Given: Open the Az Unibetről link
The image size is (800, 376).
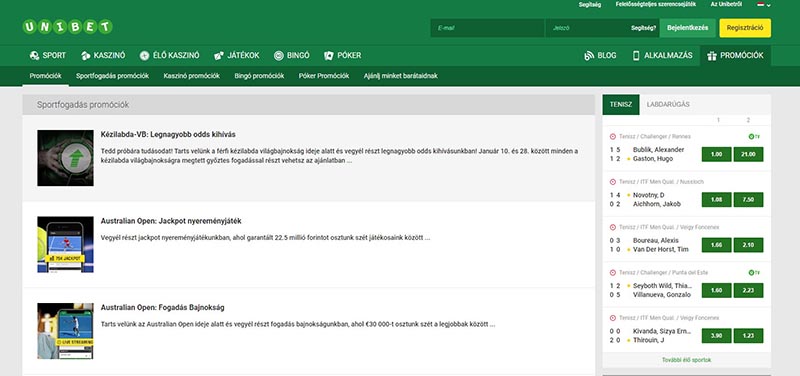Looking at the screenshot, I should coord(726,5).
